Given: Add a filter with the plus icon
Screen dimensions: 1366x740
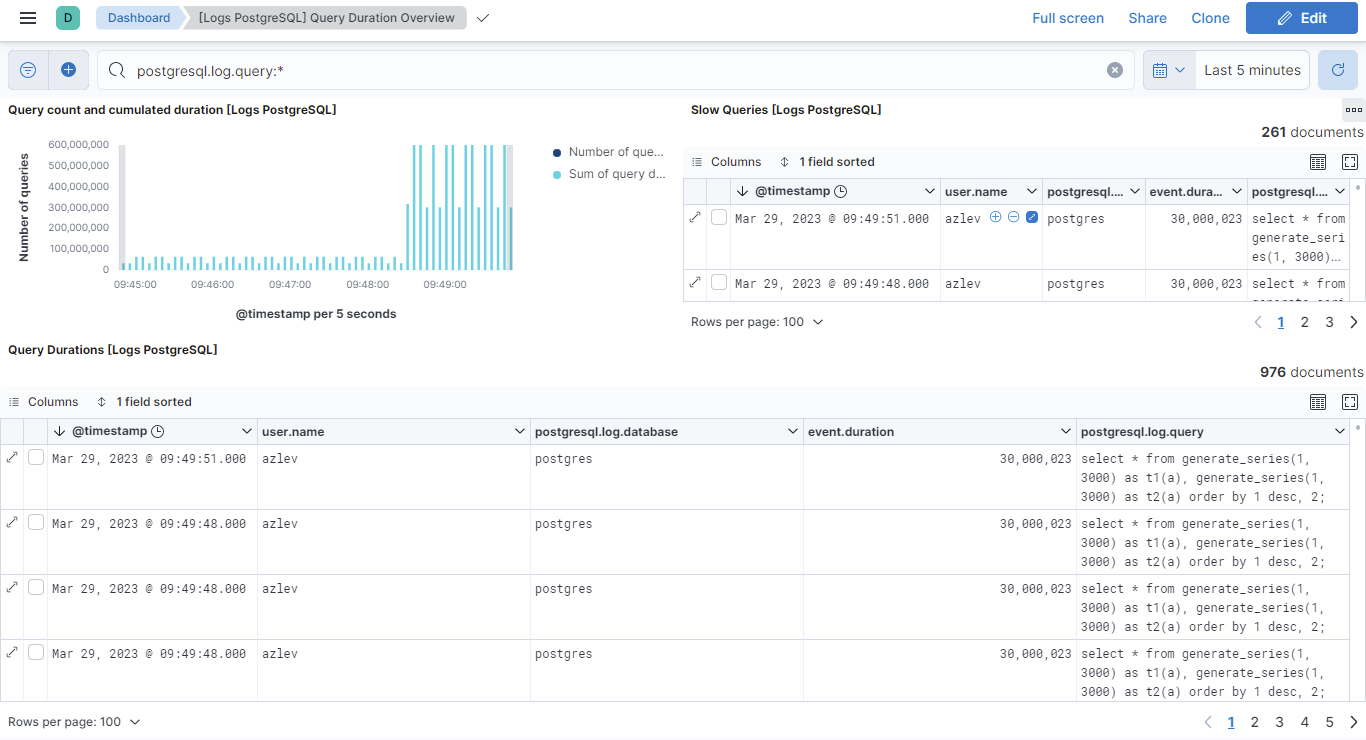Looking at the screenshot, I should [x=66, y=69].
